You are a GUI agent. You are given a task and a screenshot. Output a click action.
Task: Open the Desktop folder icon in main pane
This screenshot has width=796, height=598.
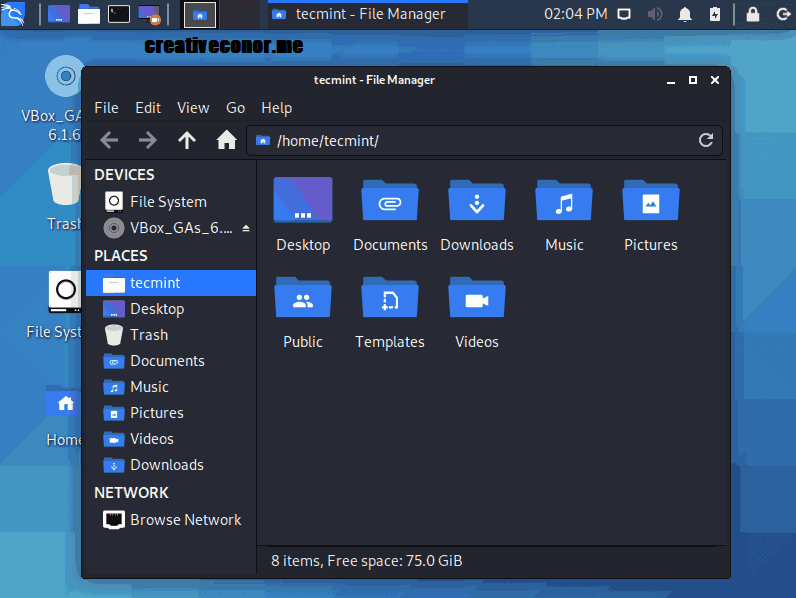click(303, 200)
